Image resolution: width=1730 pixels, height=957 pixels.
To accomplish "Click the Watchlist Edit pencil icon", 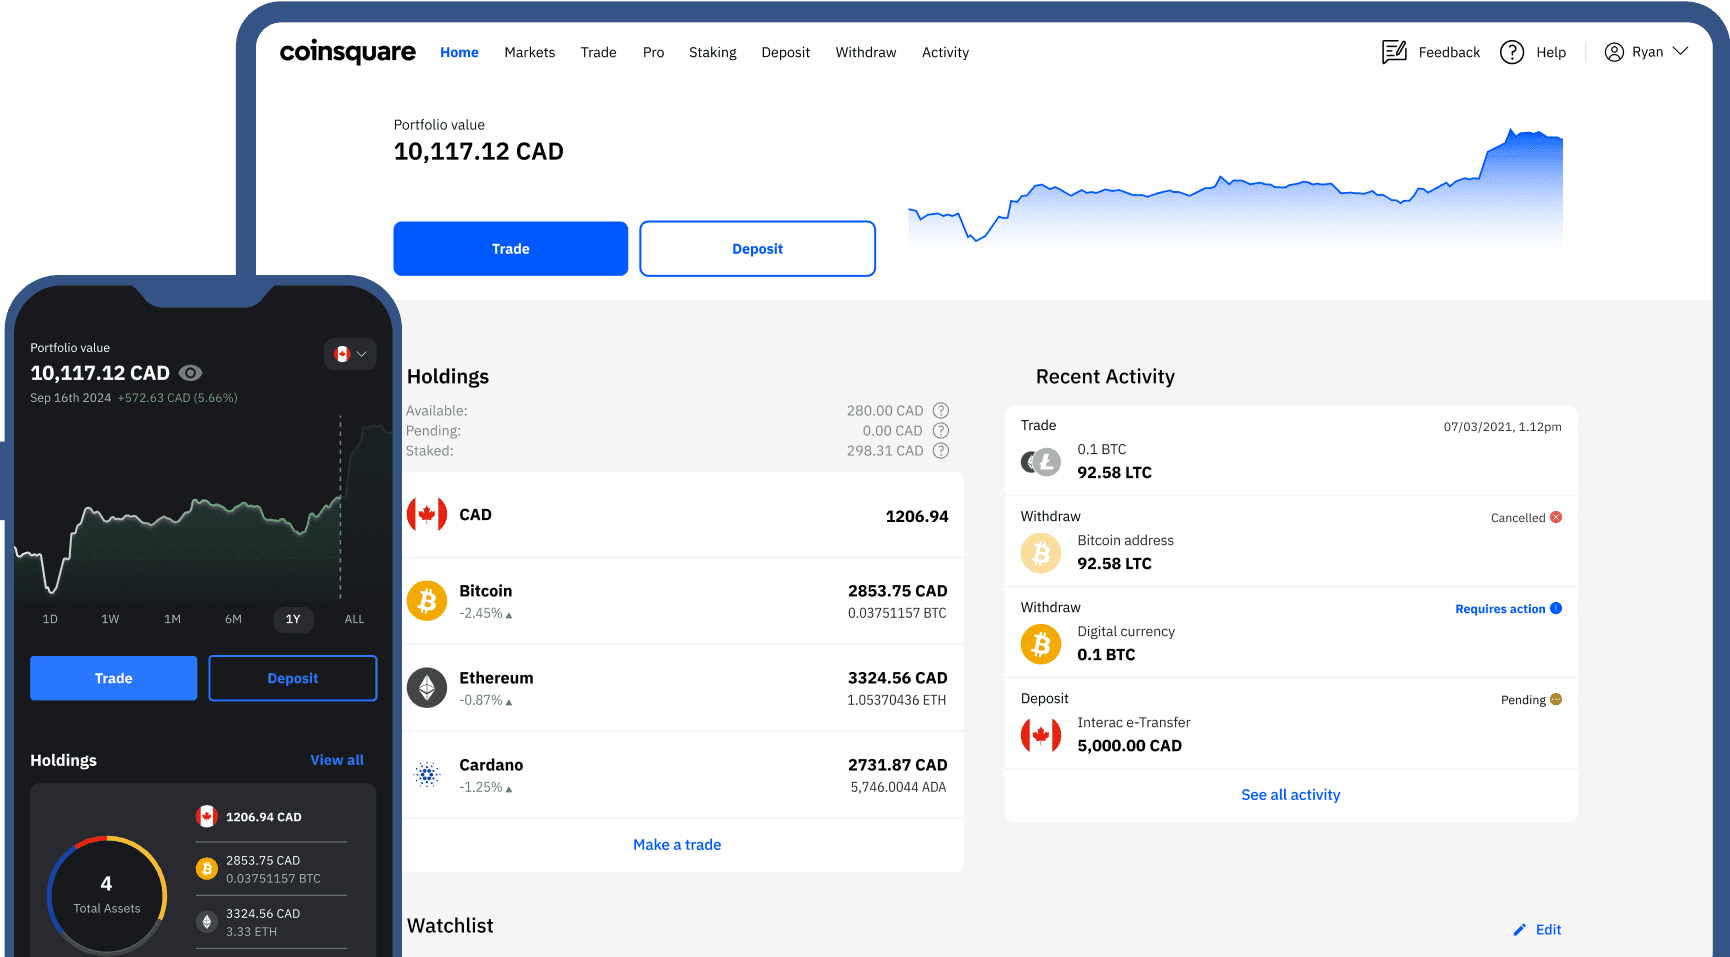I will 1520,930.
